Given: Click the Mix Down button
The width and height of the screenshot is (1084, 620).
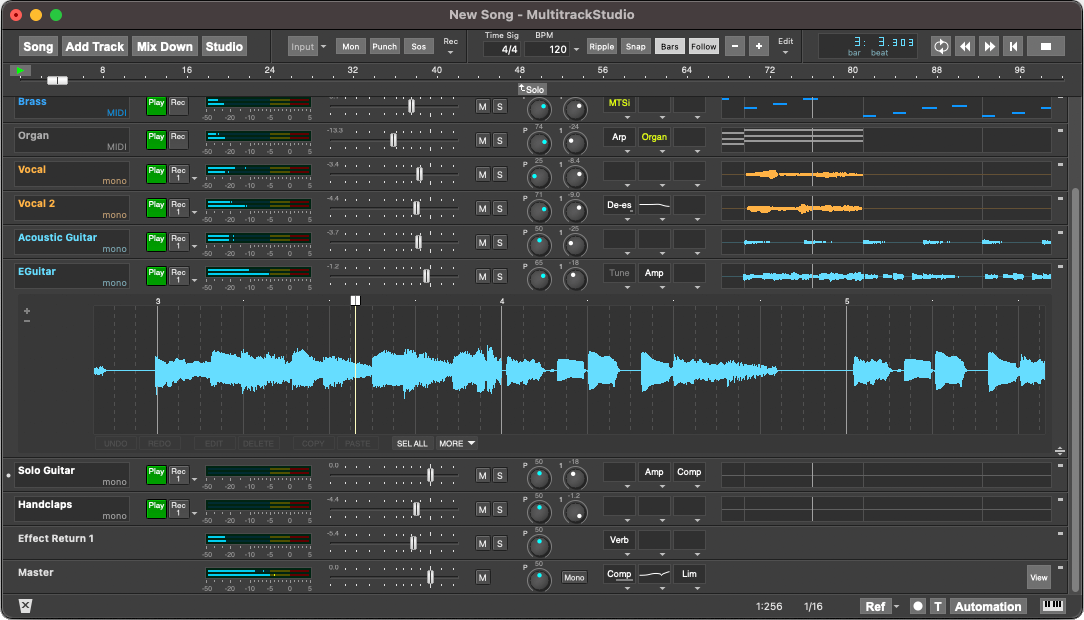Looking at the screenshot, I should (164, 46).
